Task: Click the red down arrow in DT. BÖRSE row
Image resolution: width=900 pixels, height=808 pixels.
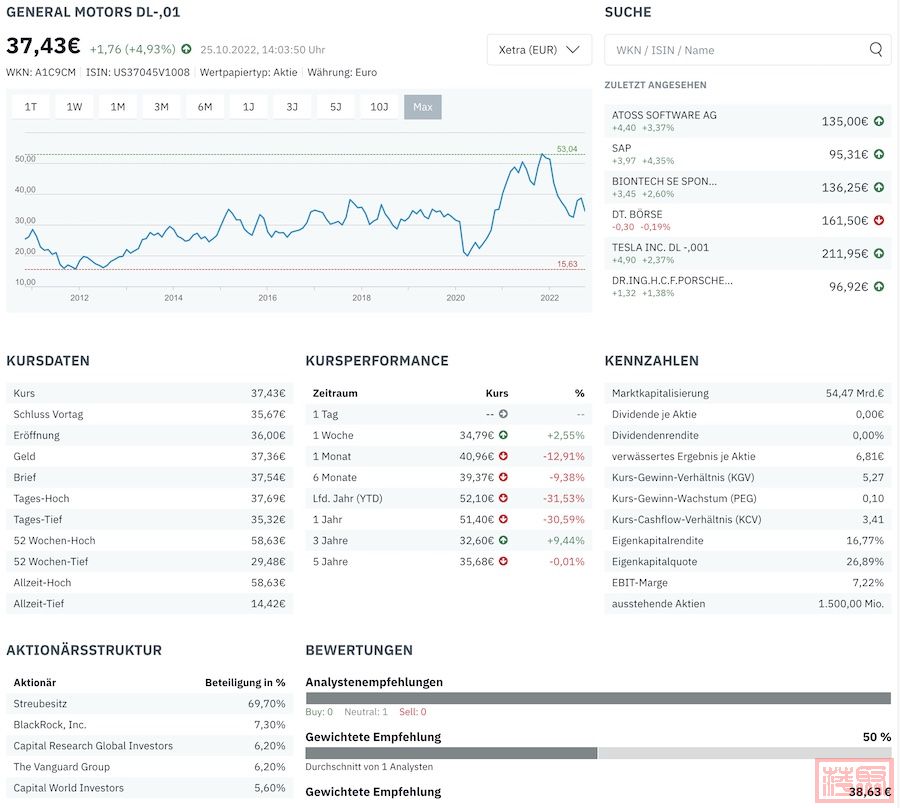Action: click(879, 220)
